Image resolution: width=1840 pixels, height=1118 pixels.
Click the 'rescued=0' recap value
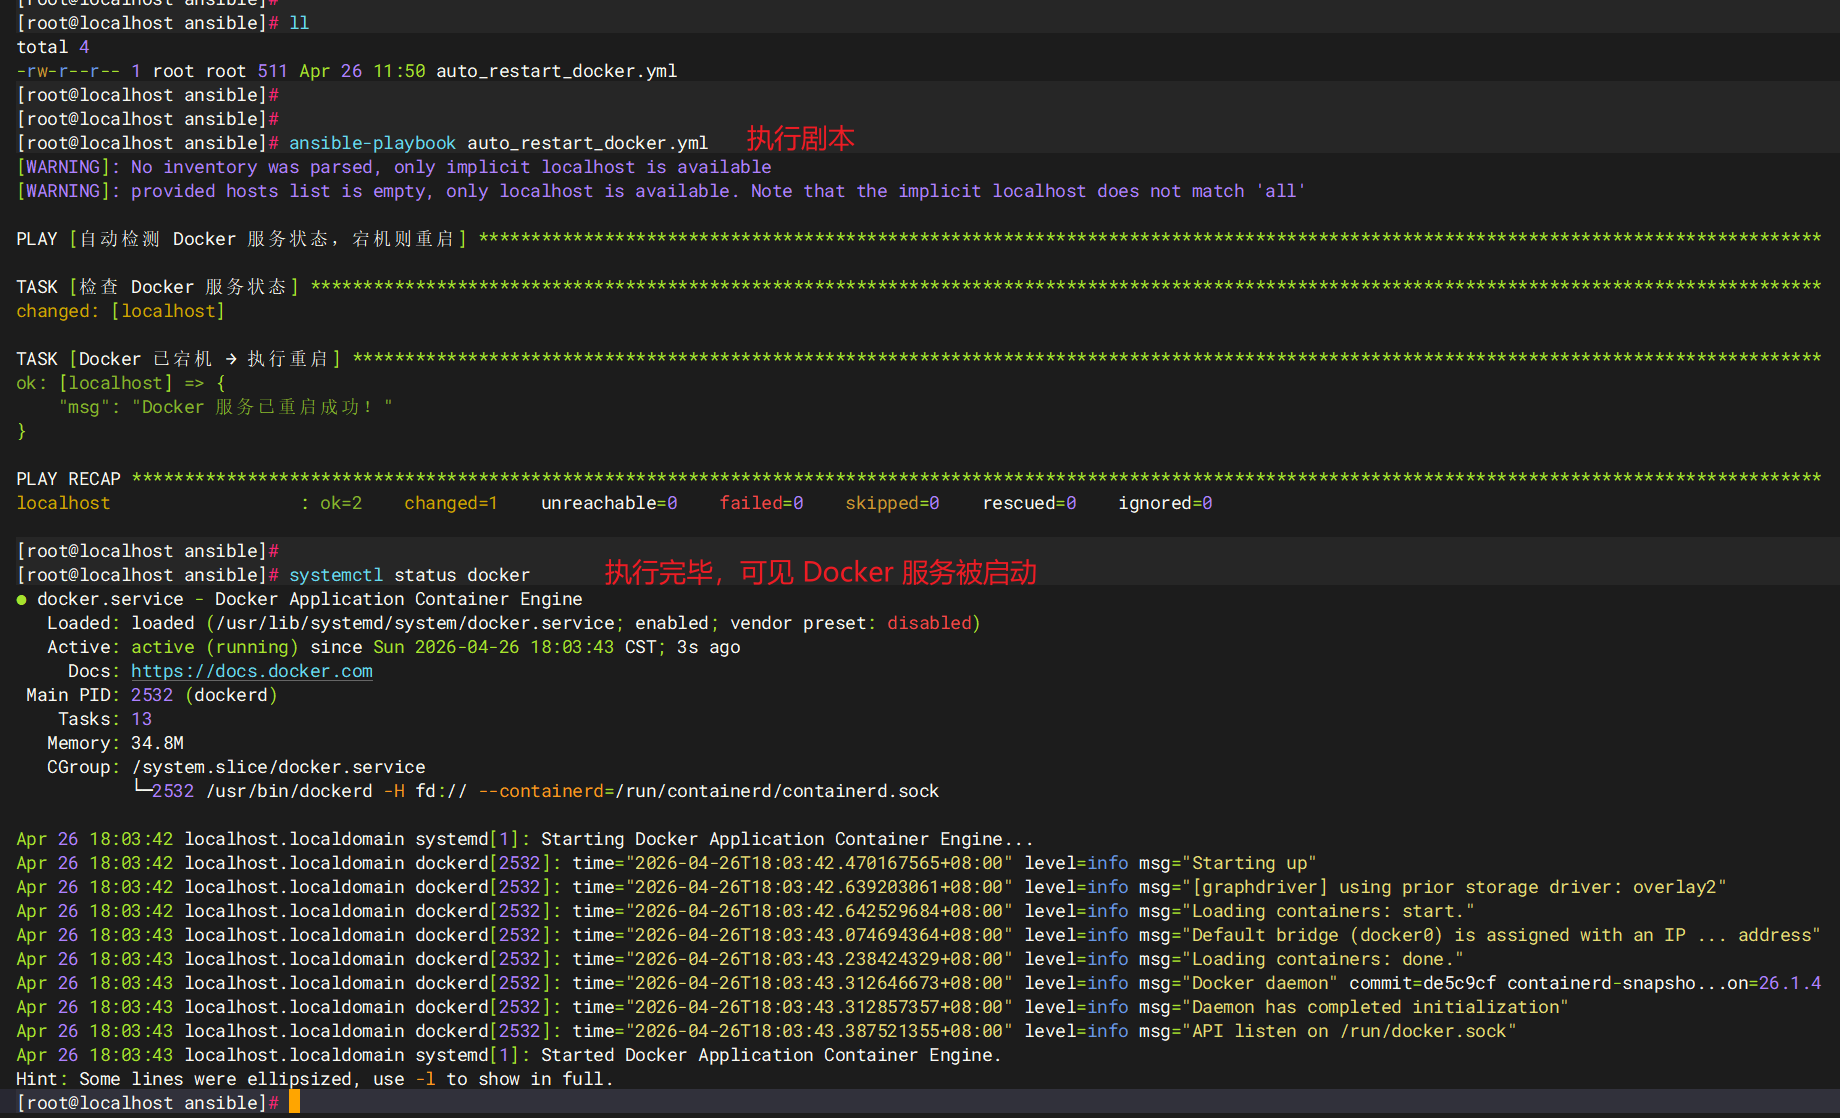(1029, 503)
